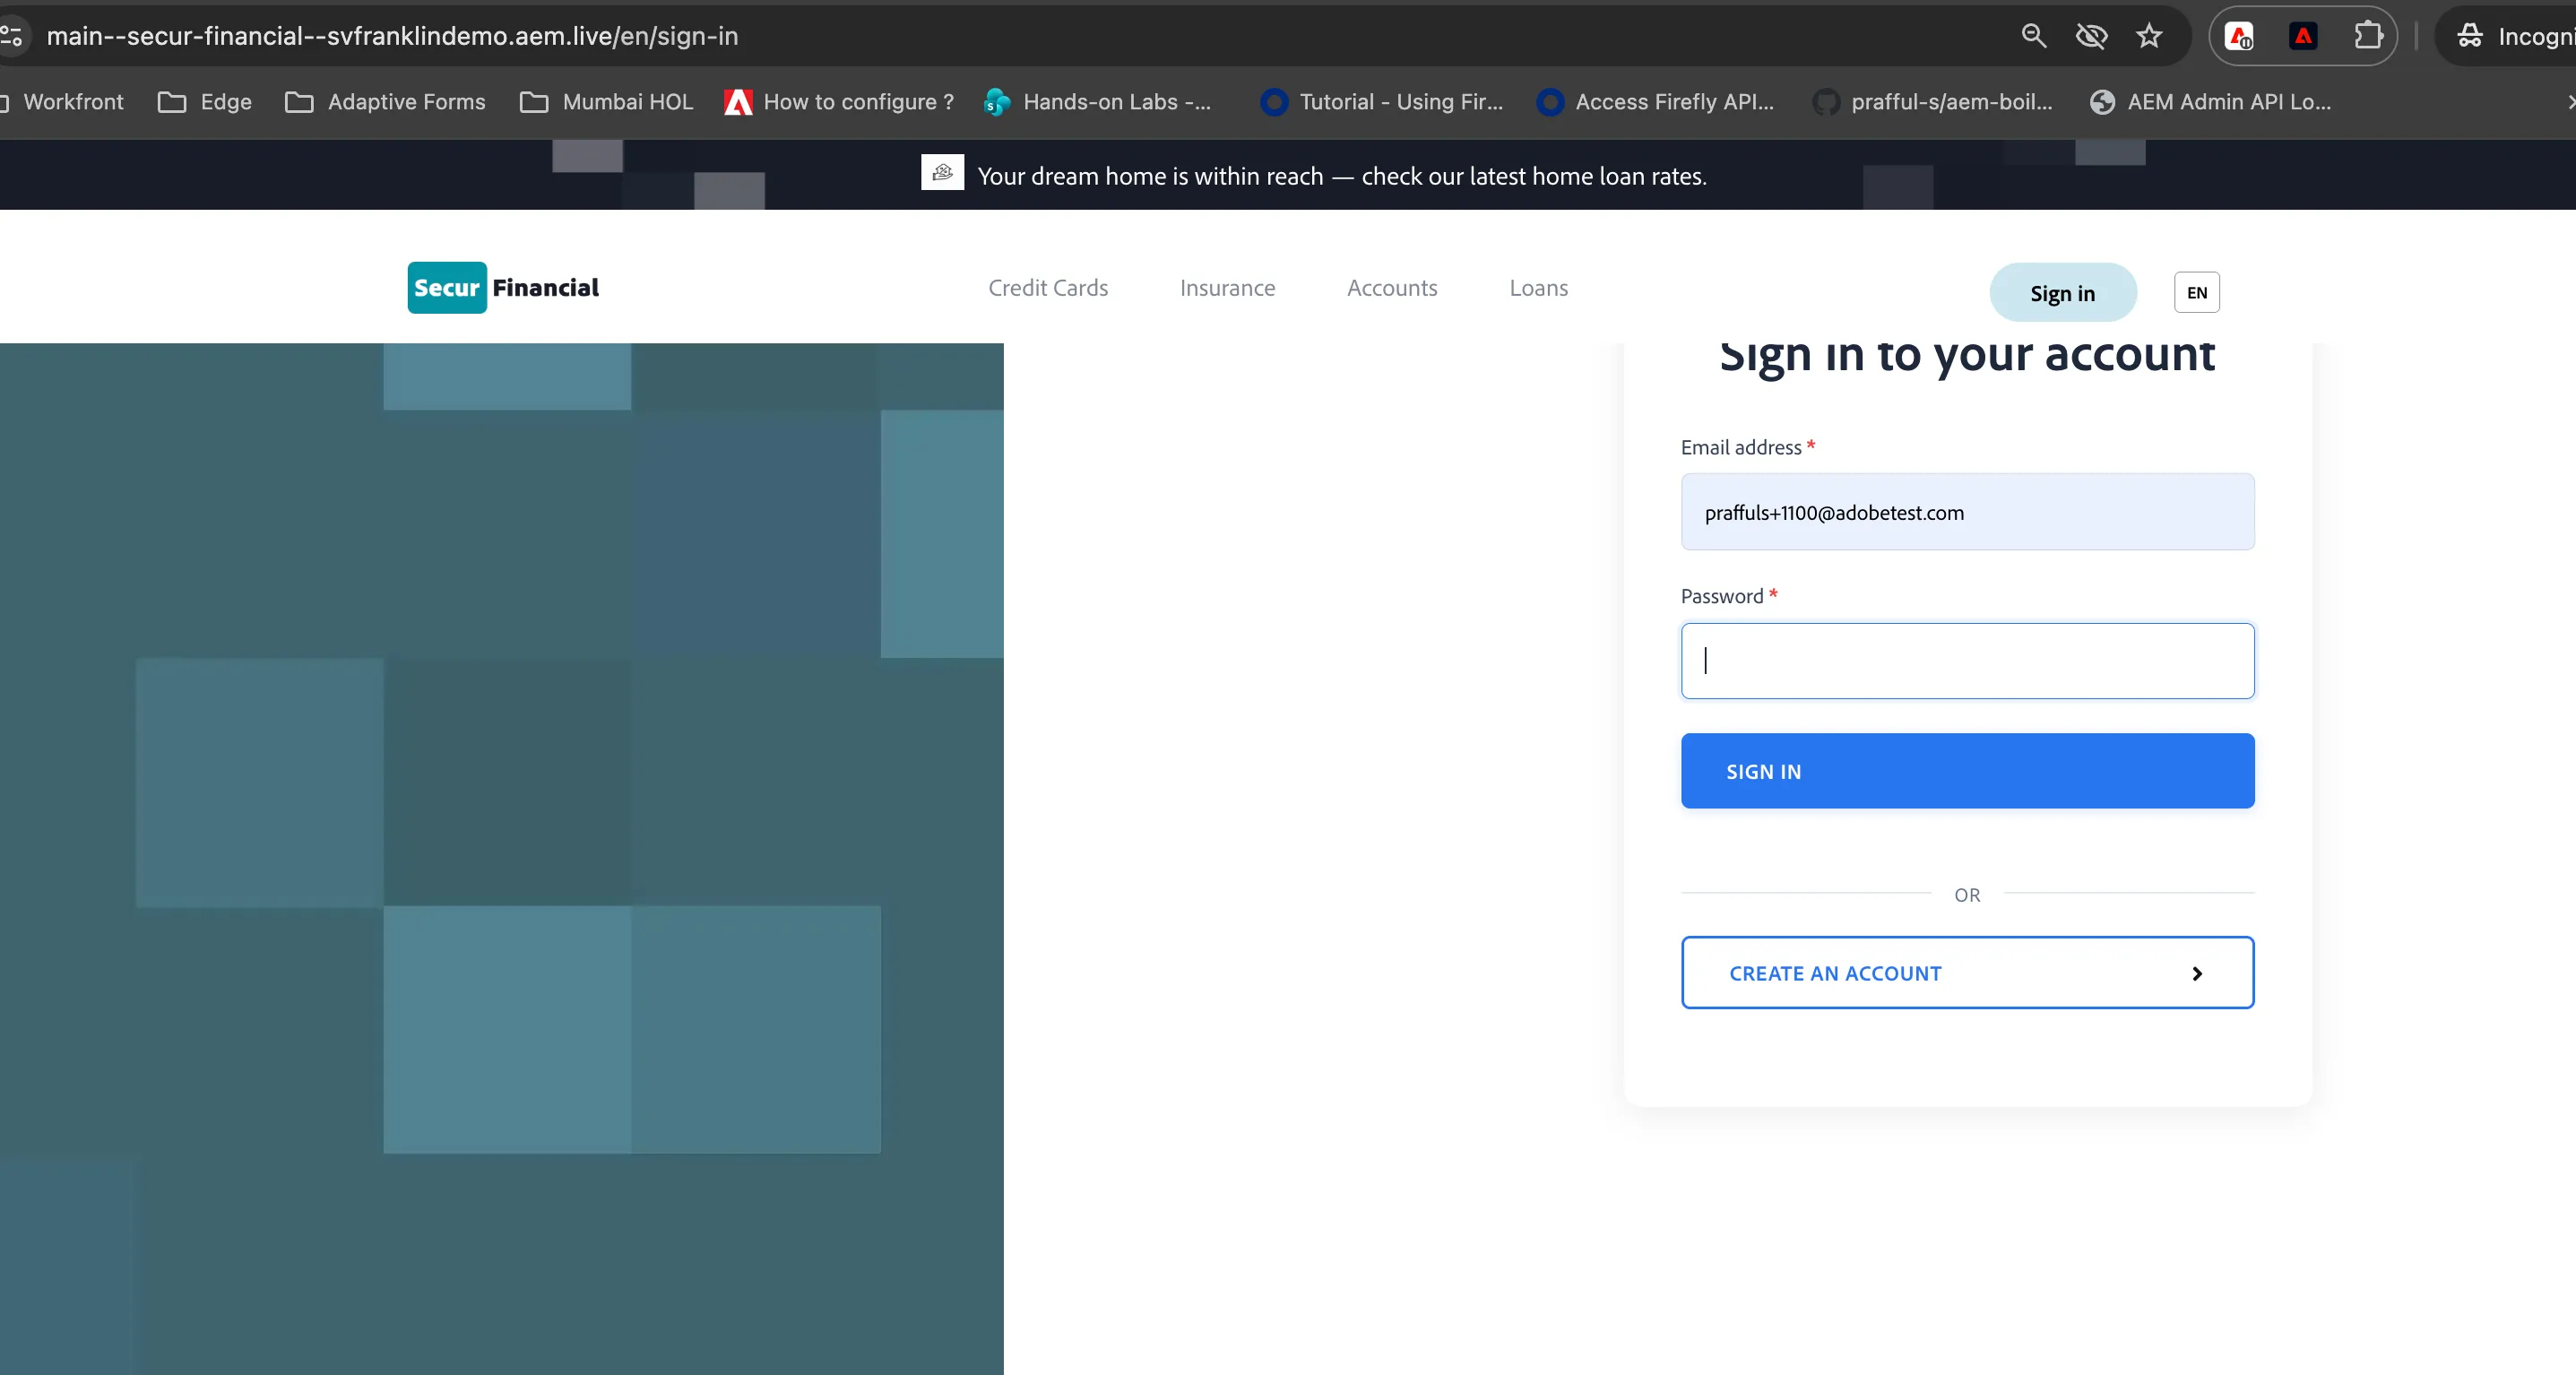
Task: Click the red Adobe extension icon
Action: [x=2303, y=36]
